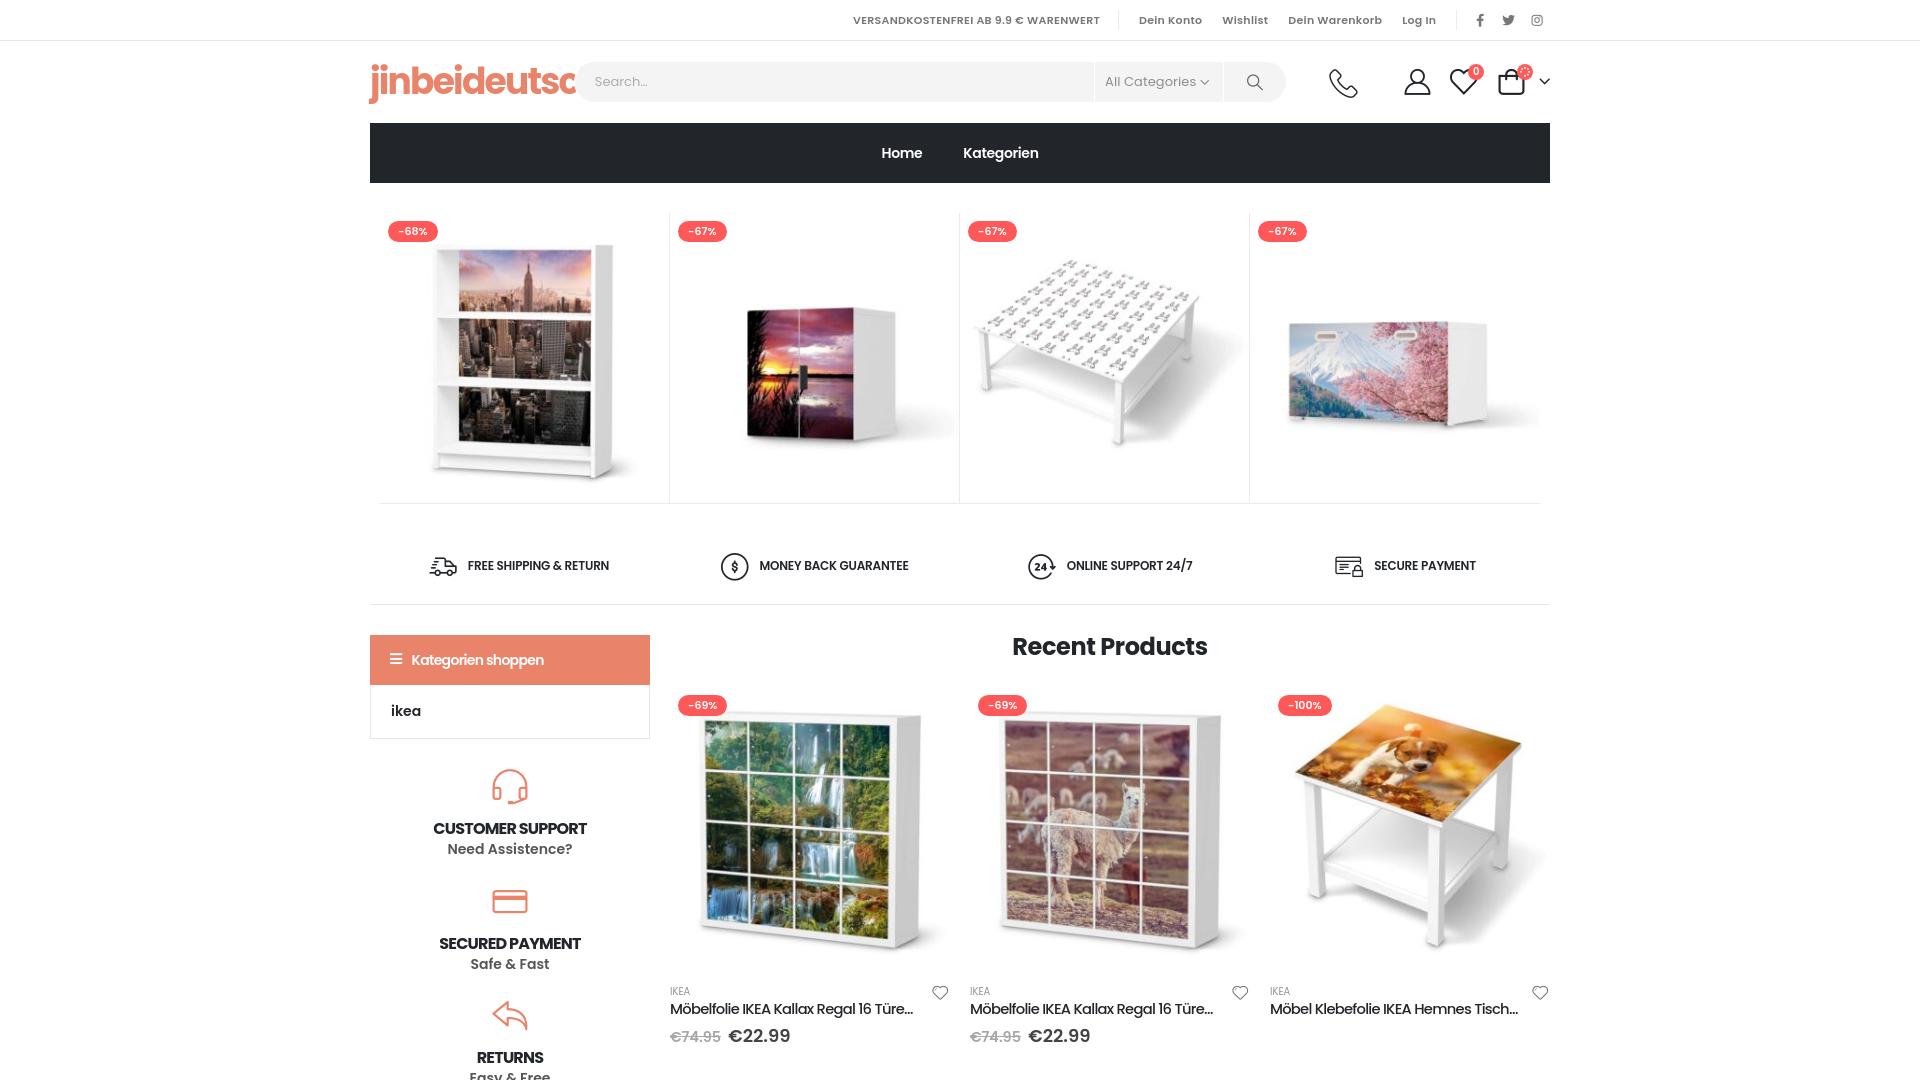
Task: Click the search magnifier icon
Action: point(1254,82)
